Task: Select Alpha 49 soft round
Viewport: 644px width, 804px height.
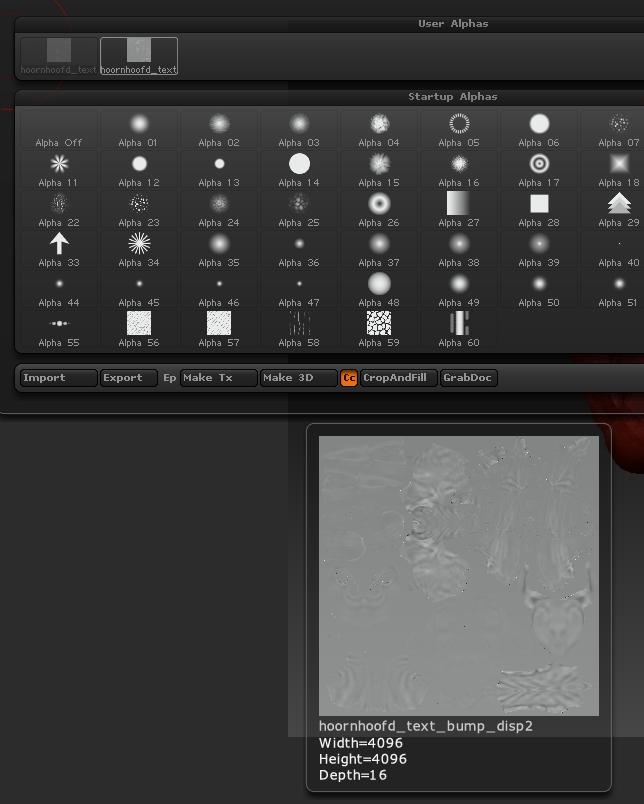Action: (459, 290)
